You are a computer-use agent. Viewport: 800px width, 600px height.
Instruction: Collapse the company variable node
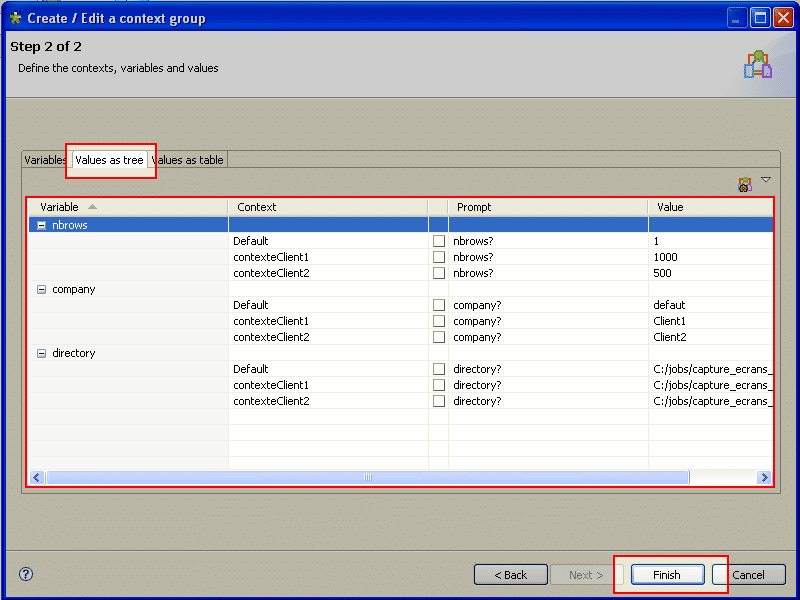[x=41, y=289]
